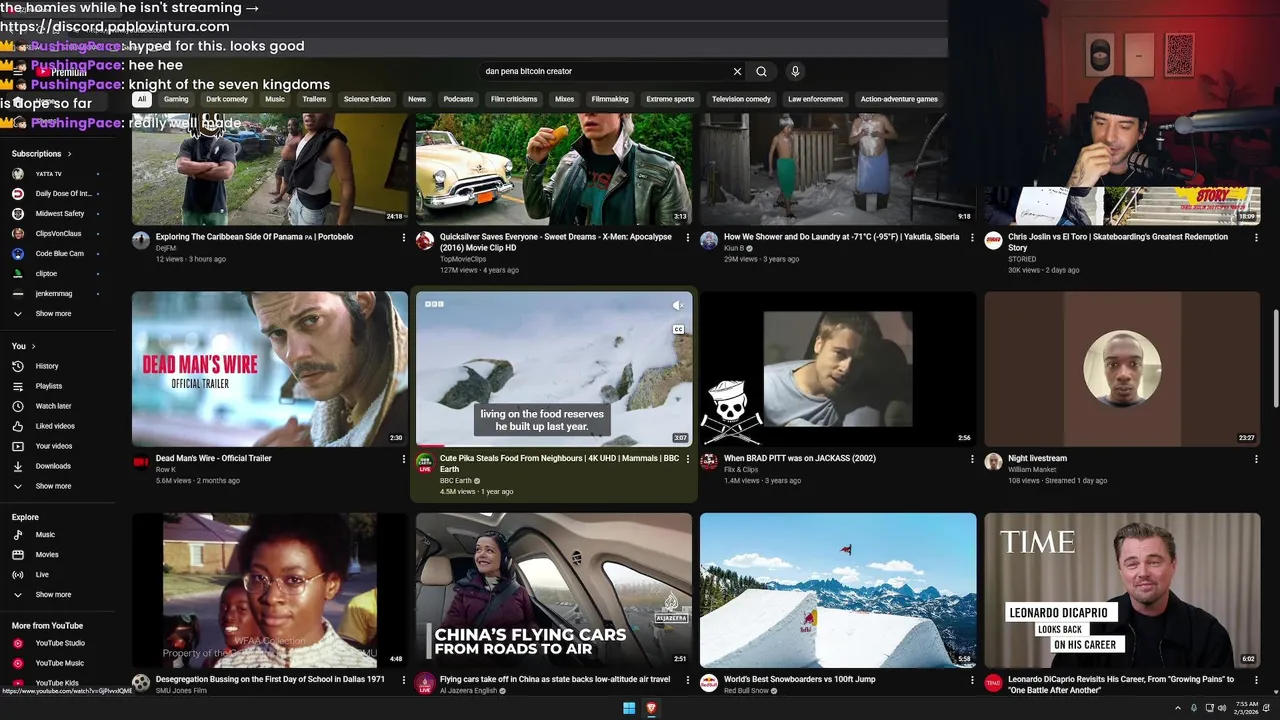
Task: Open more options for Brad Pitt Jackass video
Action: (972, 459)
